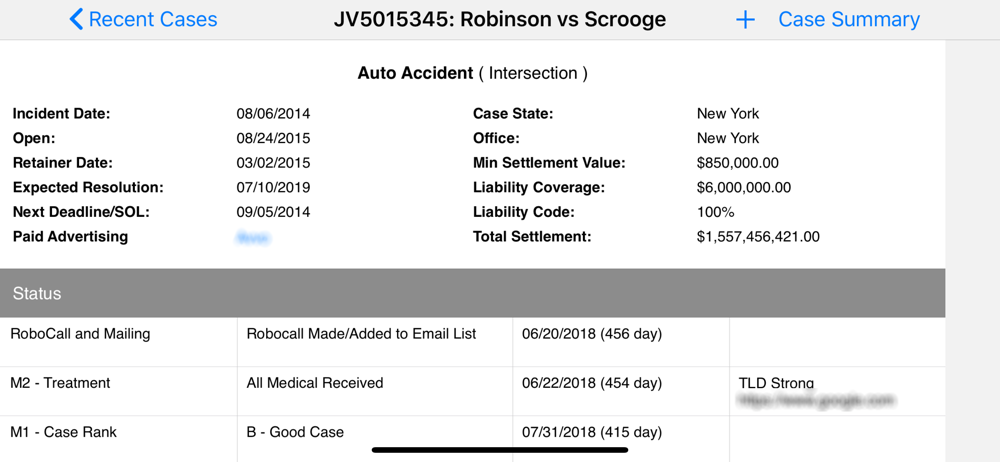The image size is (1000, 462).
Task: Select Robocall Made/Added to Email List cell
Action: pyautogui.click(x=375, y=342)
